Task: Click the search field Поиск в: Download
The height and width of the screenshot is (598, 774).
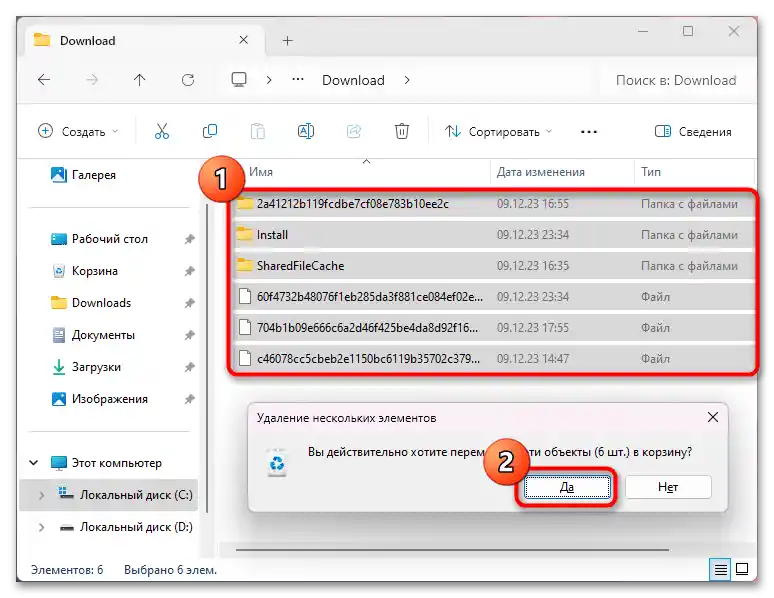Action: click(x=676, y=80)
